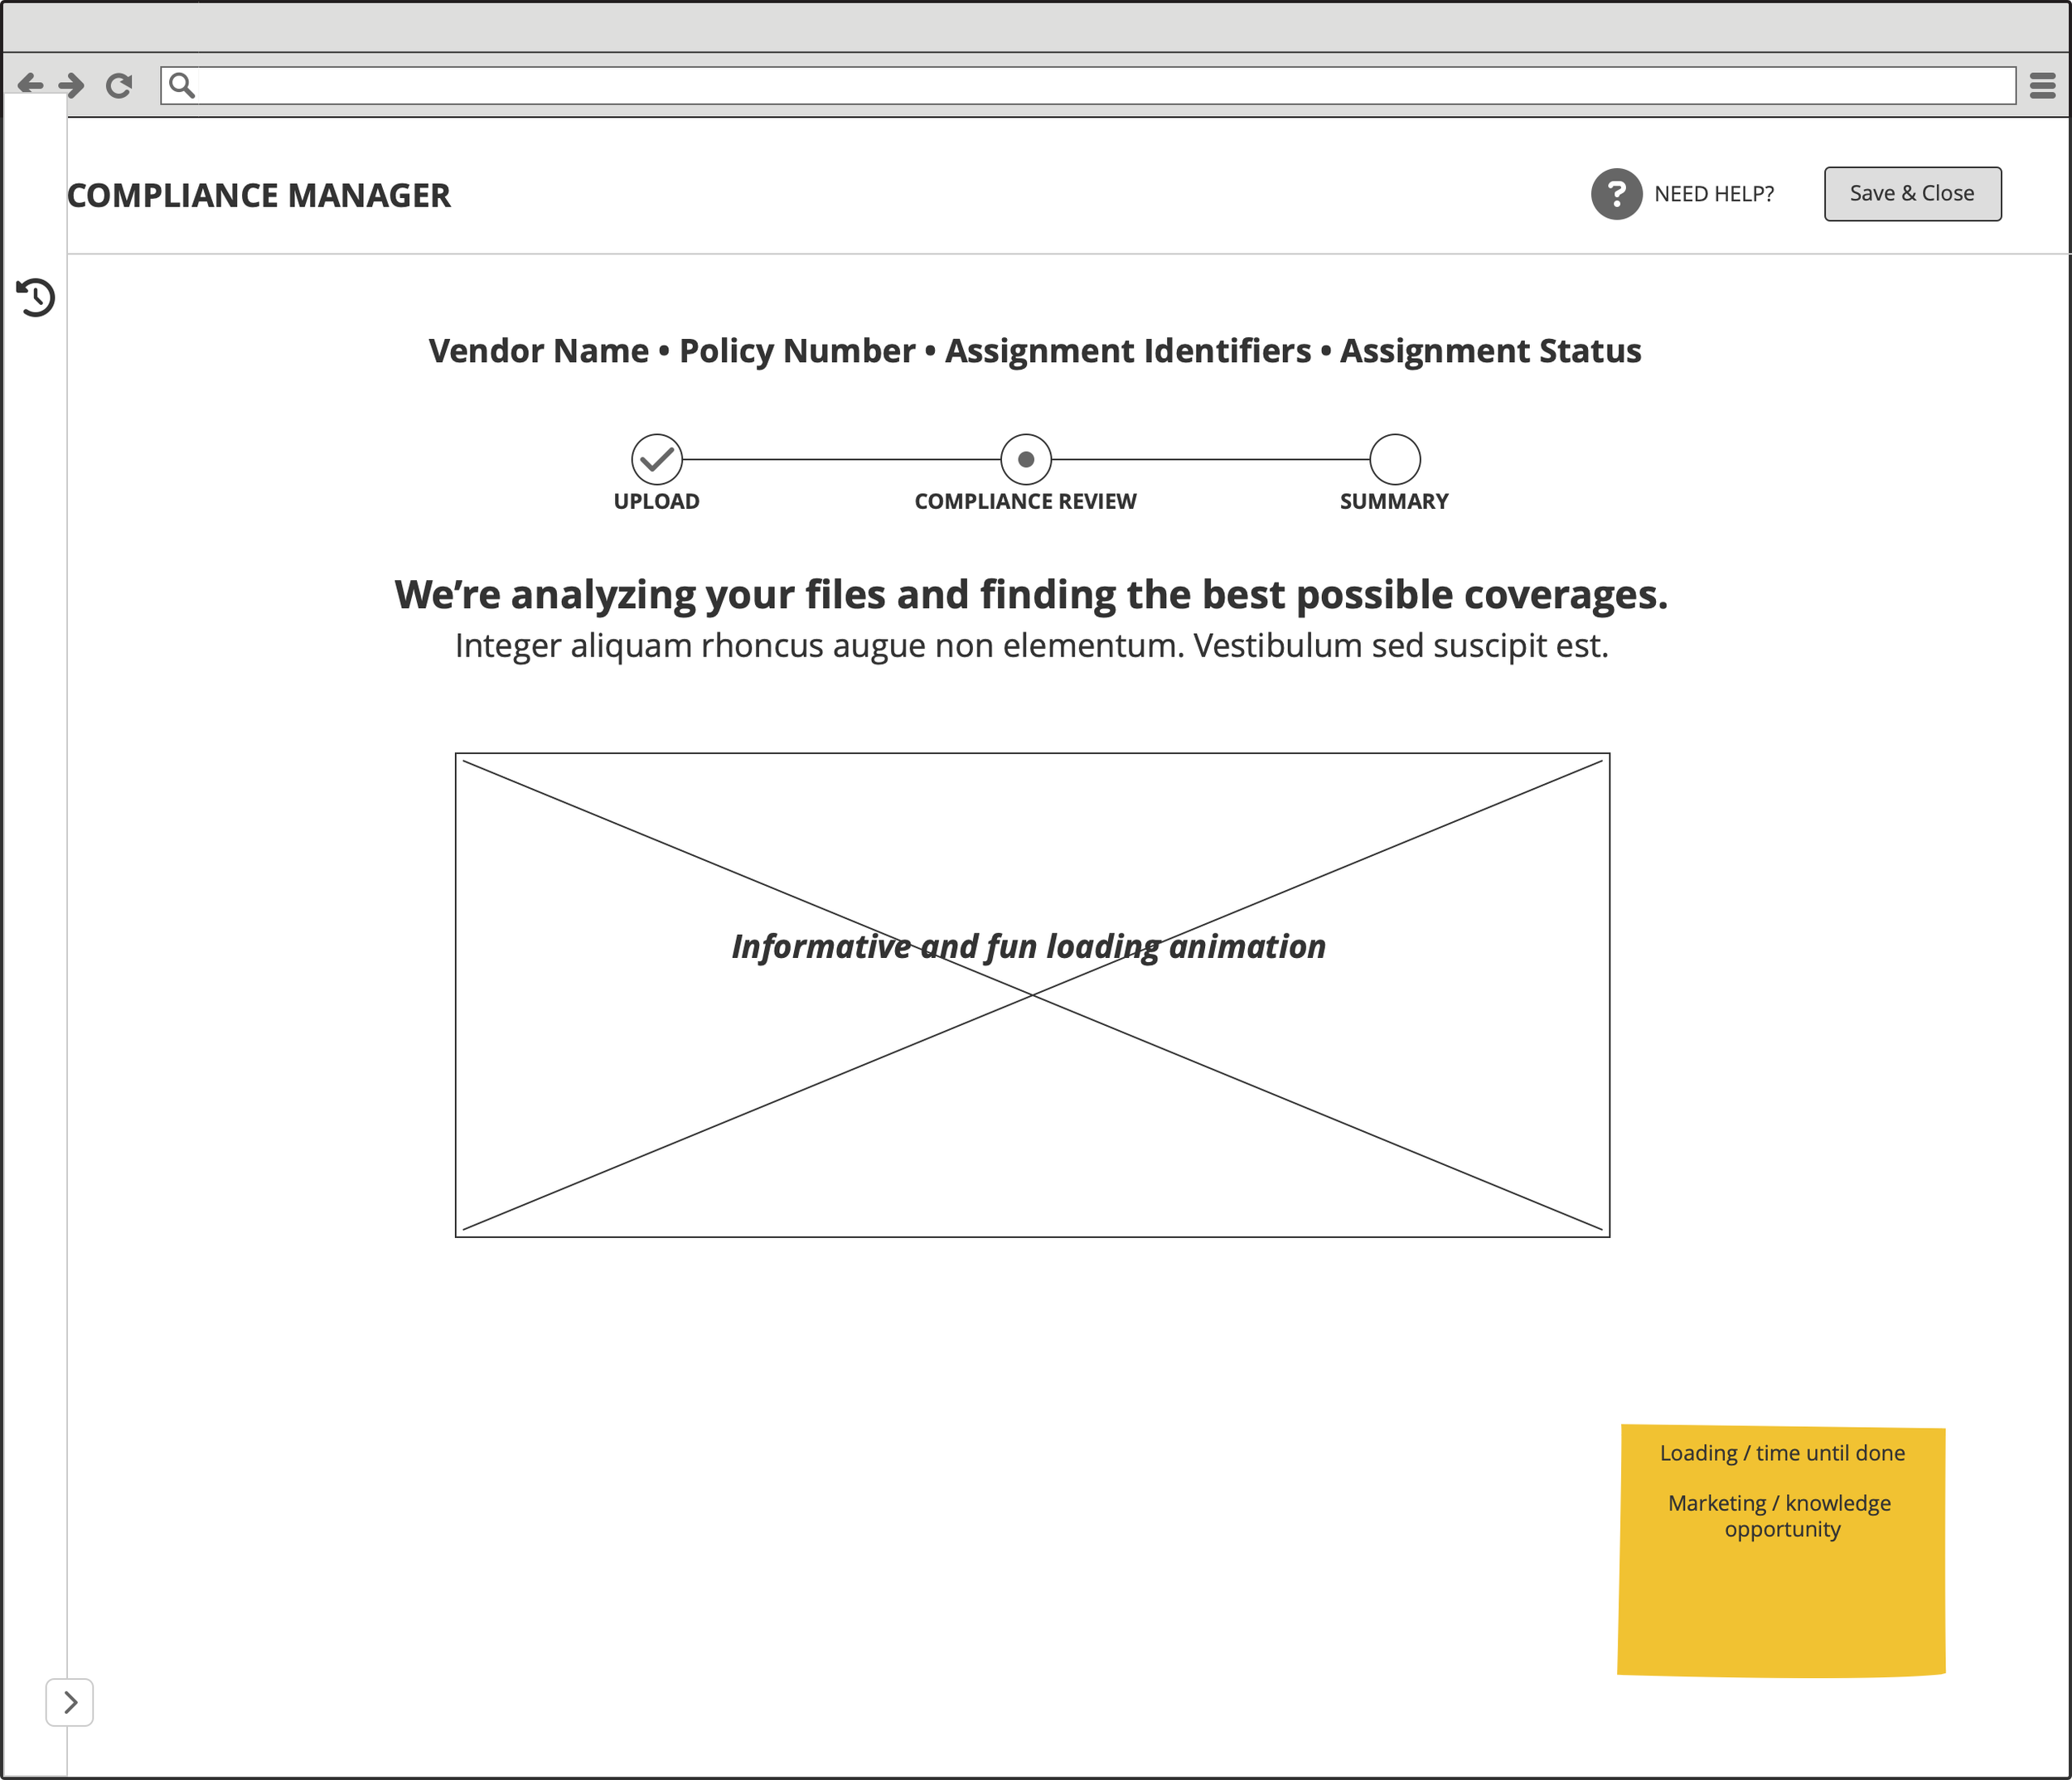Click the COMPLIANCE MANAGER title
Image resolution: width=2072 pixels, height=1780 pixels.
[x=259, y=196]
